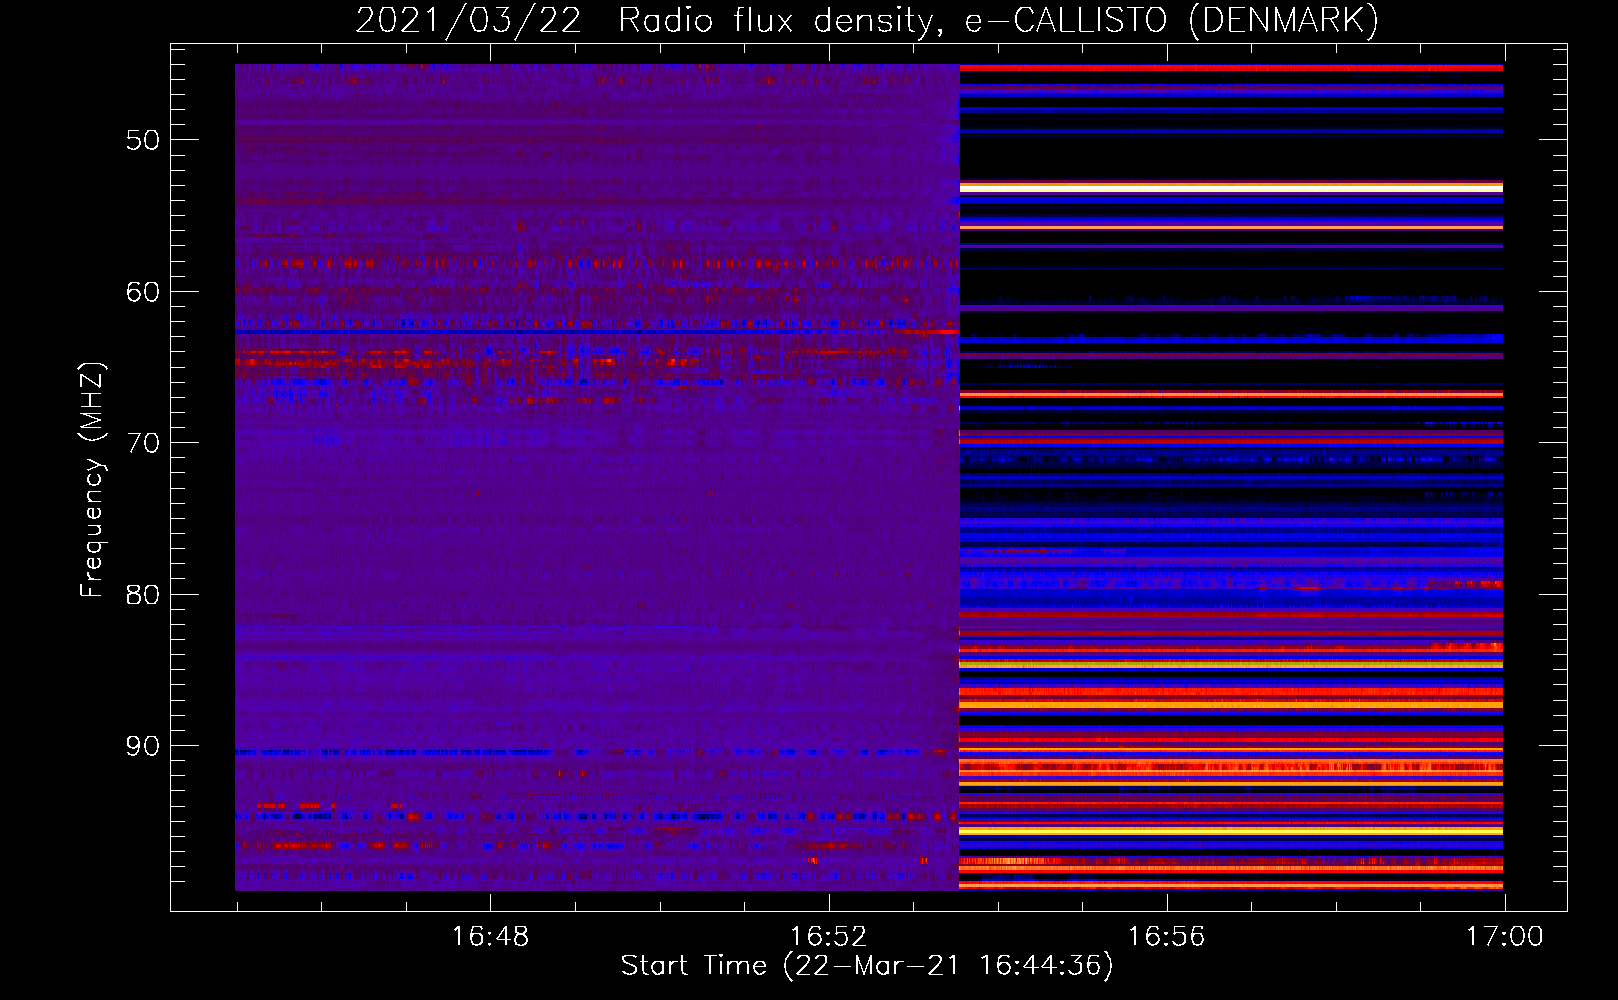Click the 70 MHz frequency tick label
The height and width of the screenshot is (1000, 1618).
[x=143, y=443]
